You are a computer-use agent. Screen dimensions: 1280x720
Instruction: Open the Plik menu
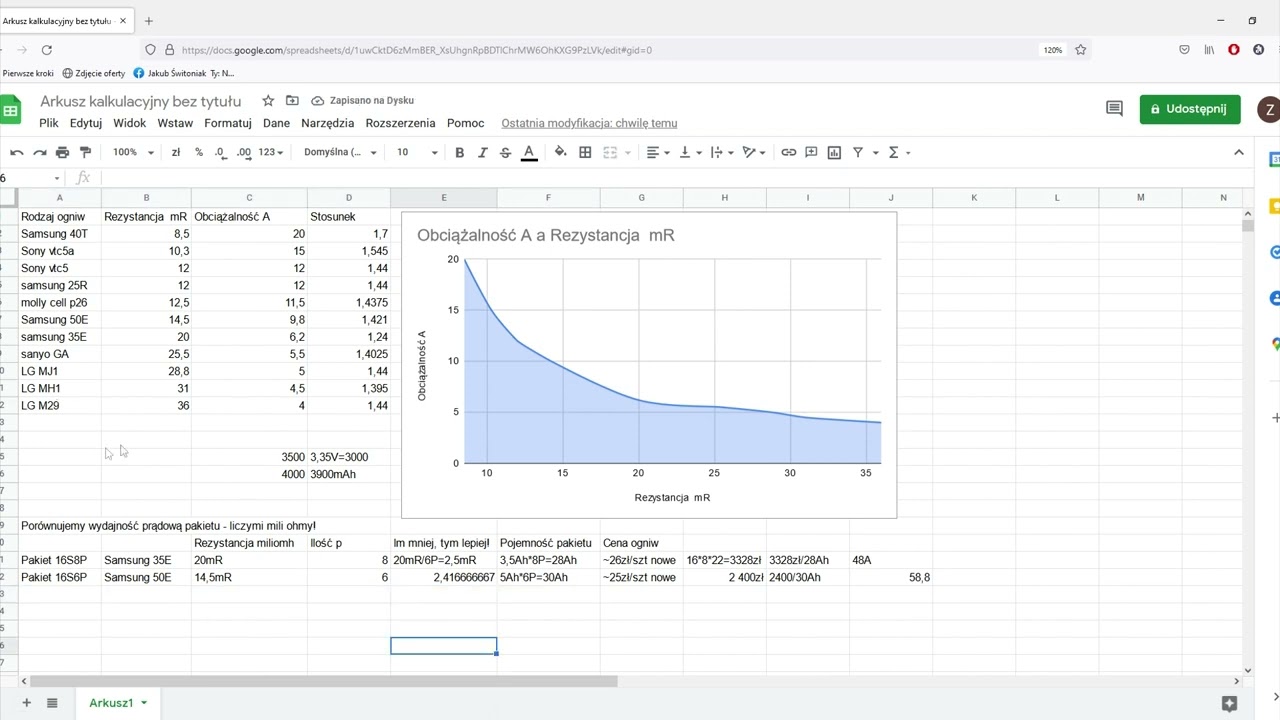[x=49, y=123]
